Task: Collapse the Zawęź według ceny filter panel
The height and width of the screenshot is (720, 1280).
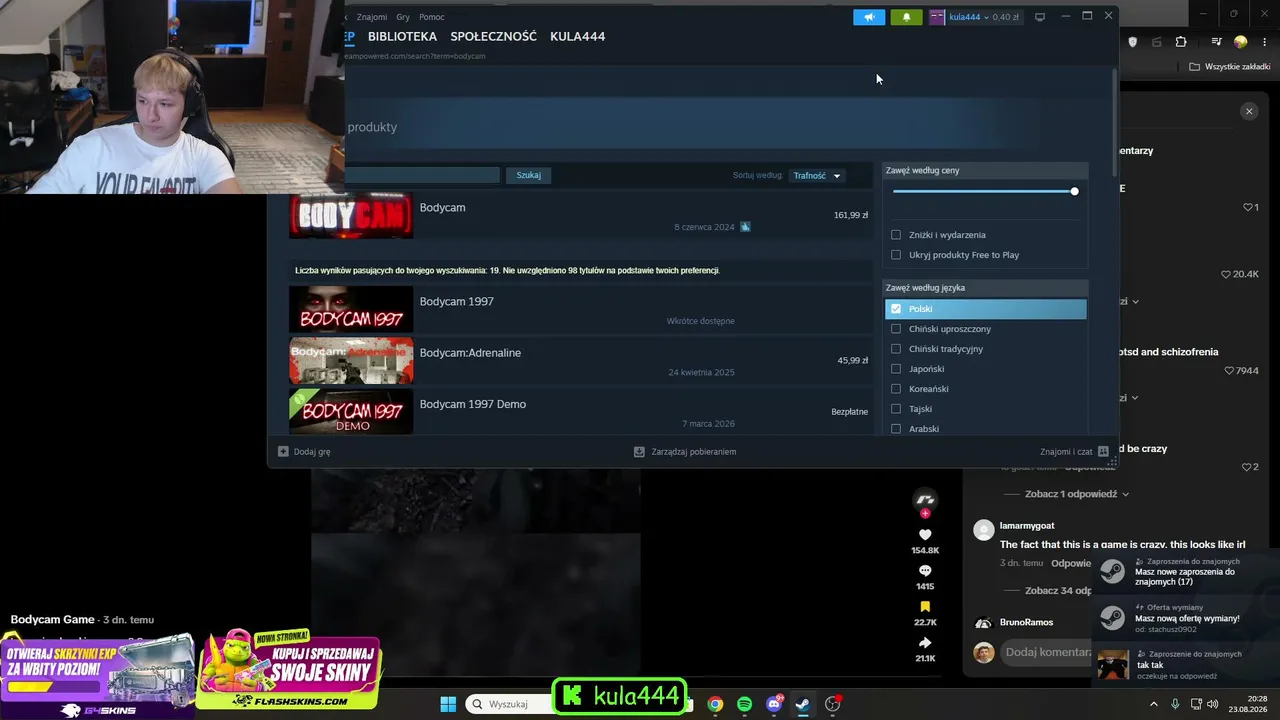Action: [x=986, y=170]
